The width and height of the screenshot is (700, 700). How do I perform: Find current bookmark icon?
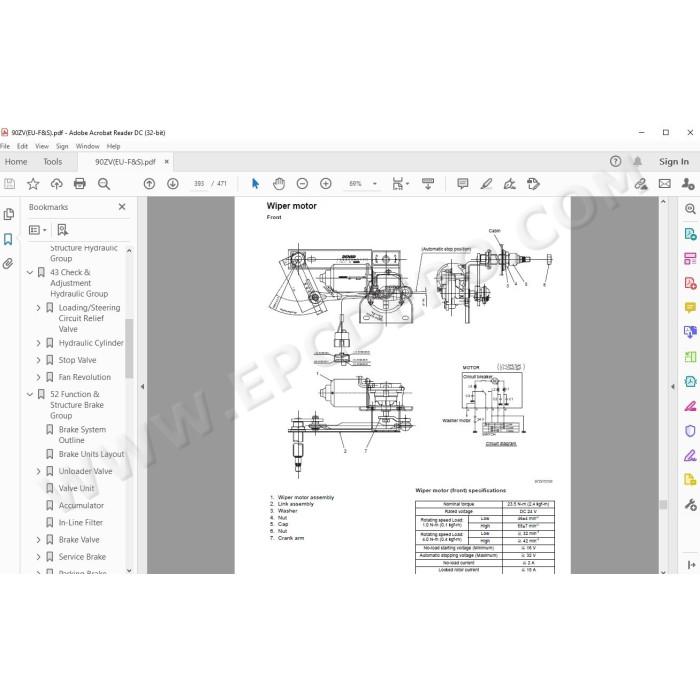pos(62,230)
